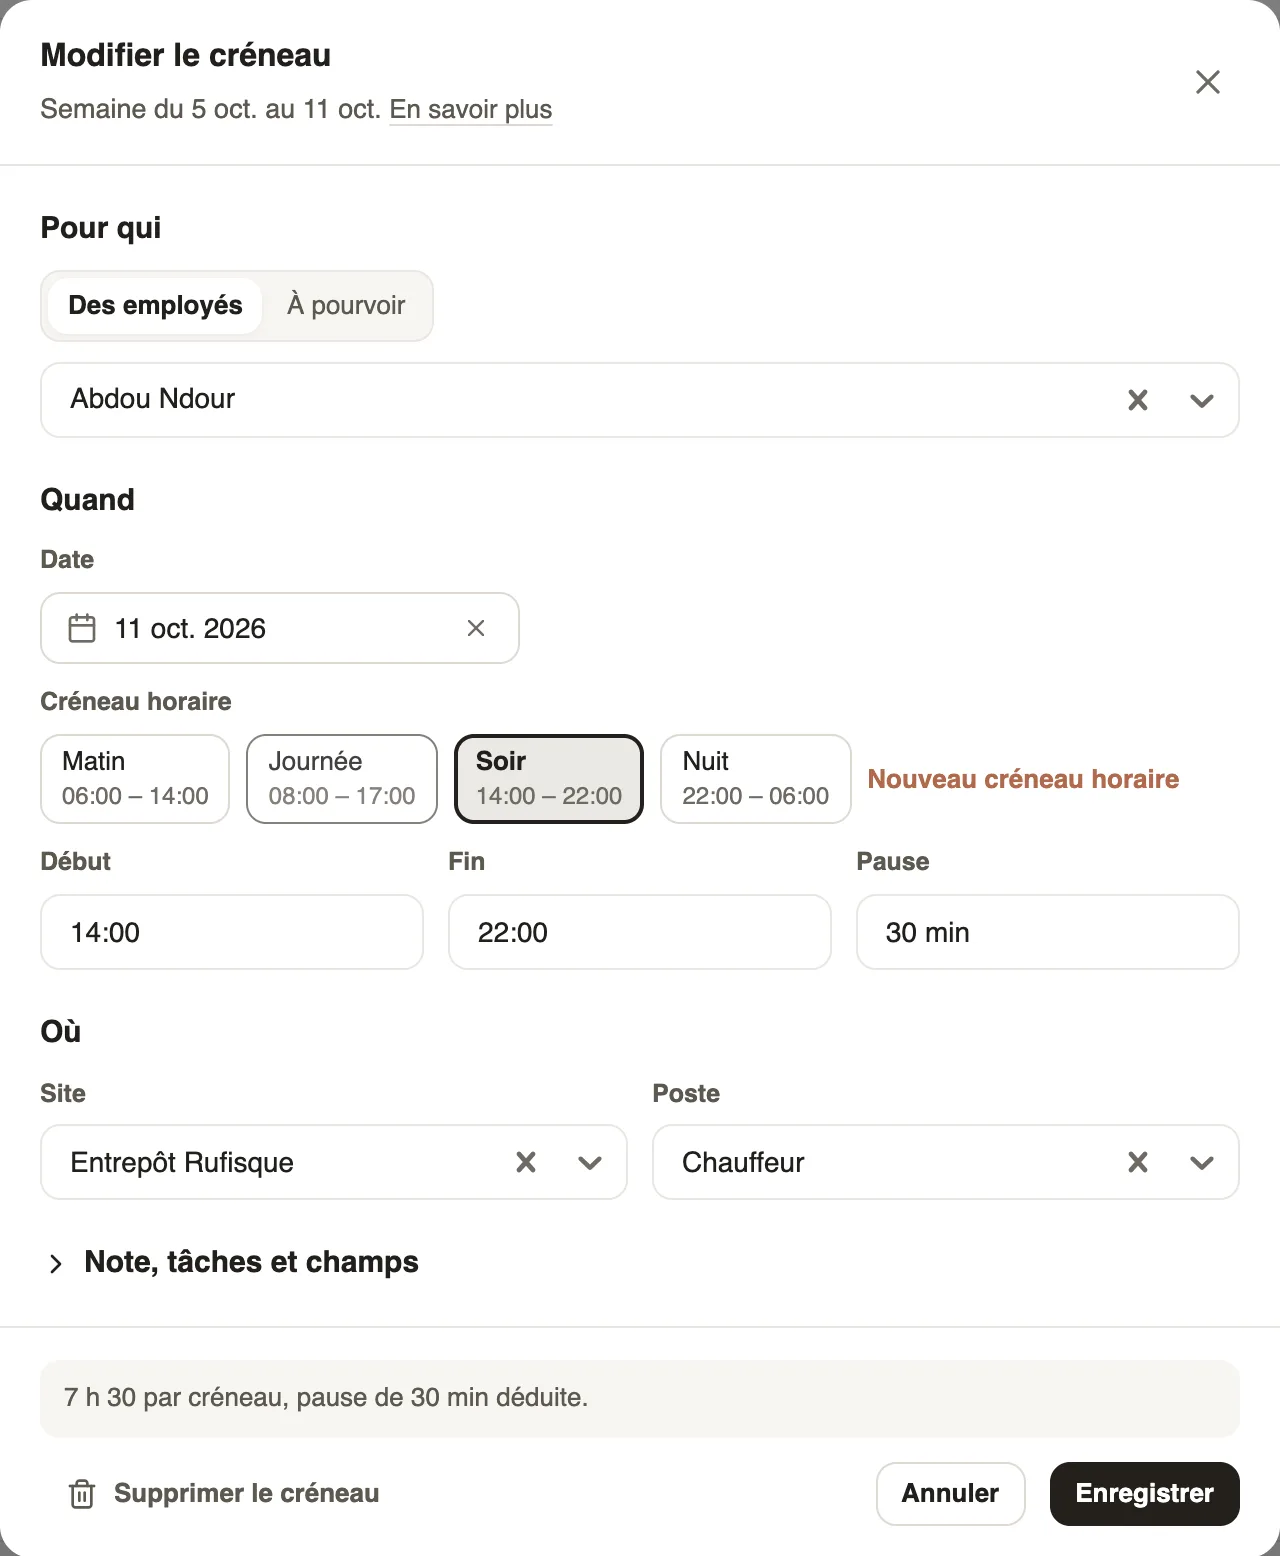Select the Nuit 22:00 – 06:00 slot
The height and width of the screenshot is (1556, 1280).
(756, 779)
